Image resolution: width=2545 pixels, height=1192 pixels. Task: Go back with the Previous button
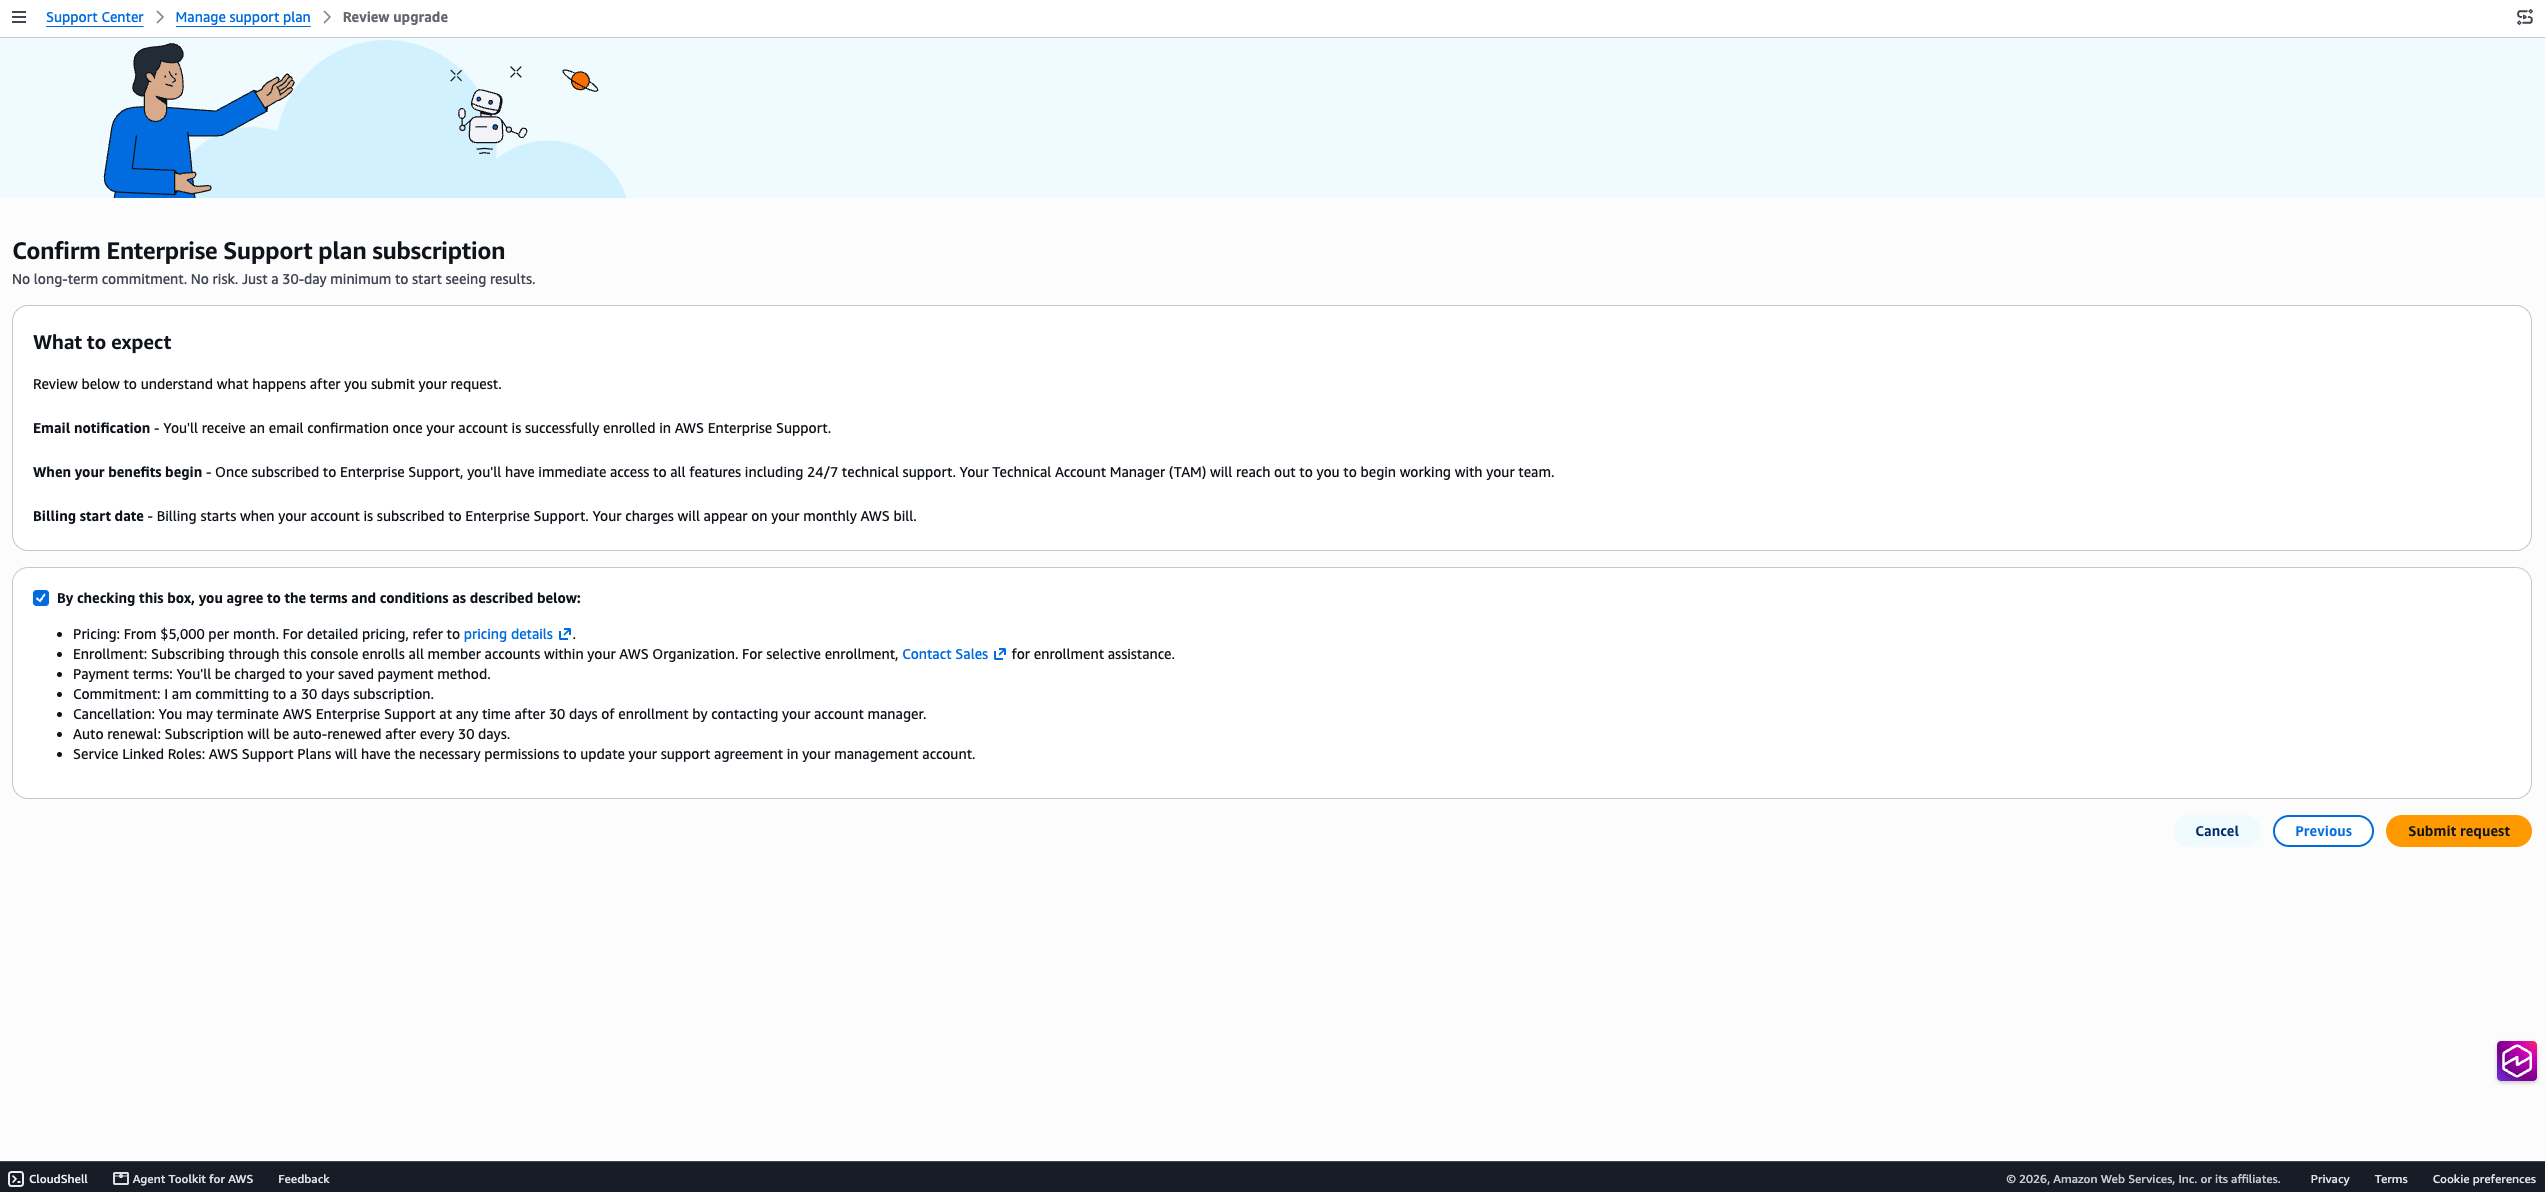(x=2323, y=831)
